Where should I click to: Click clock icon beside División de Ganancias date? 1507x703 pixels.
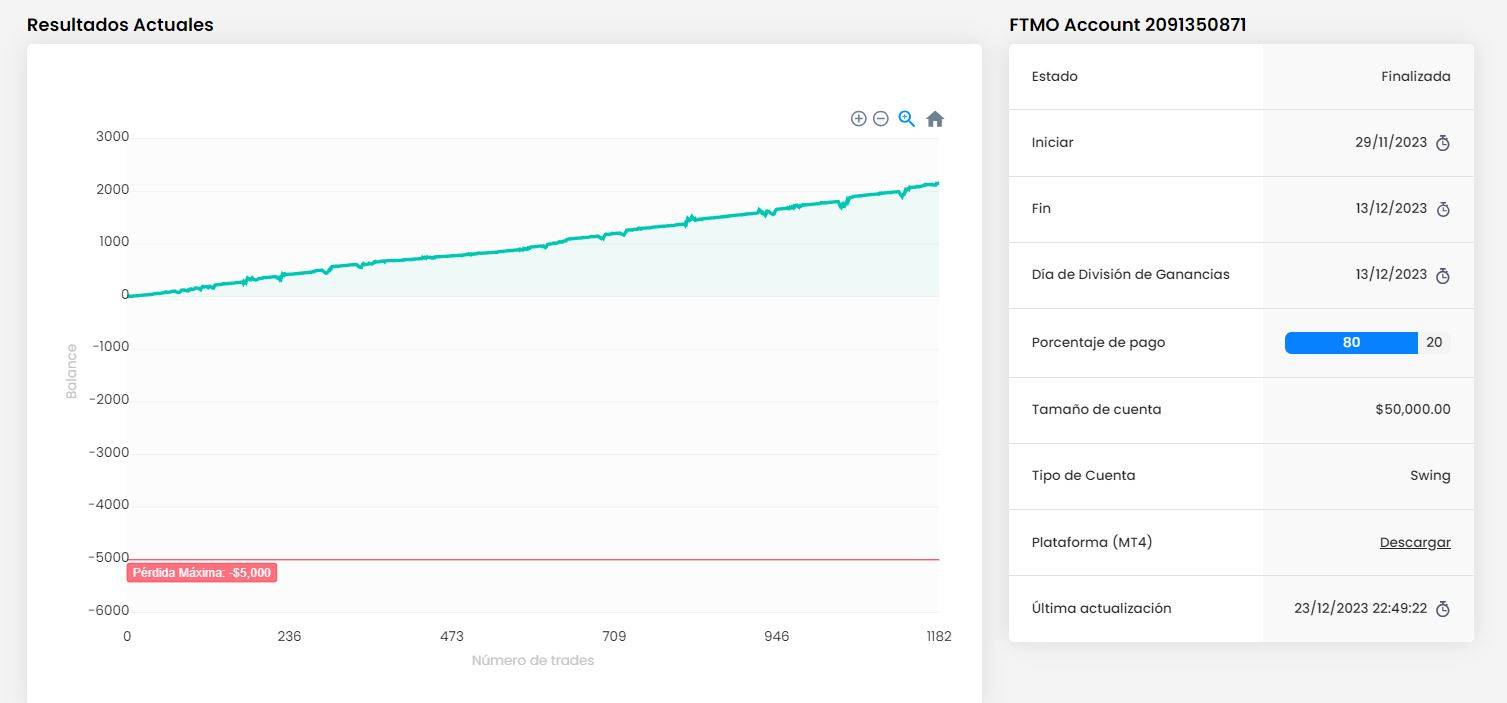(1443, 275)
